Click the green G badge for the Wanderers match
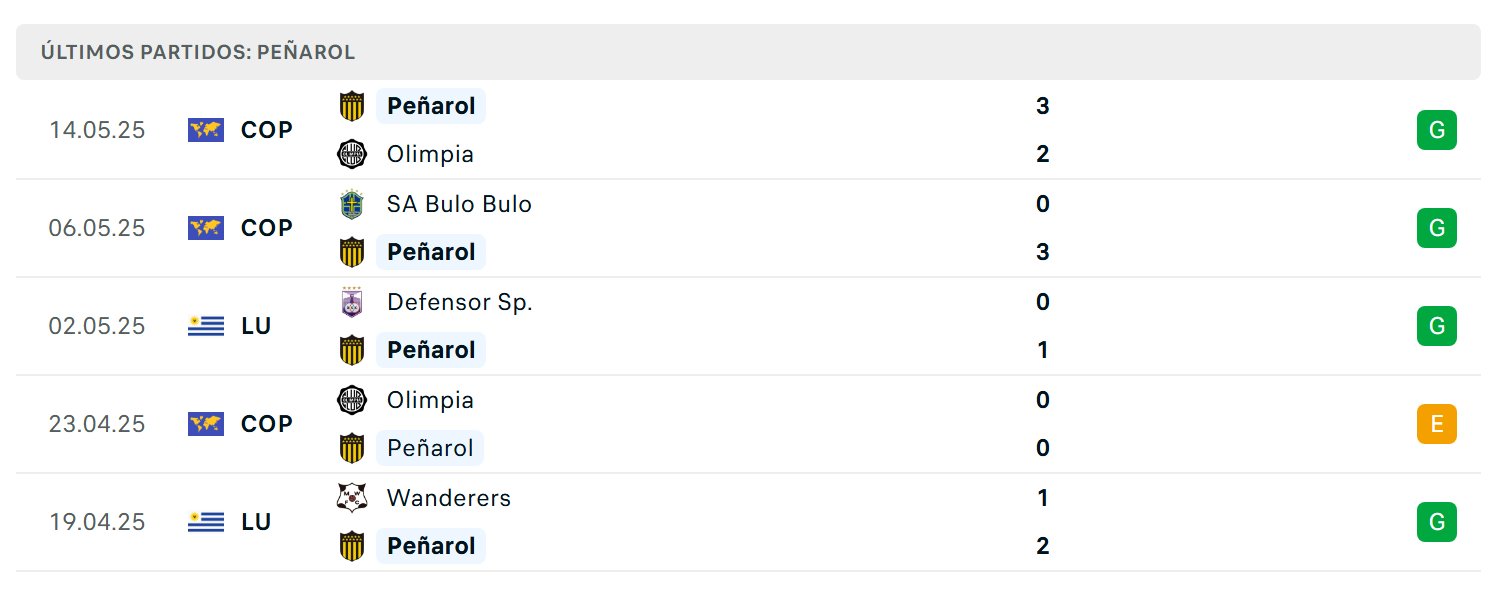Screen dimensions: 1498x592 point(1436,522)
